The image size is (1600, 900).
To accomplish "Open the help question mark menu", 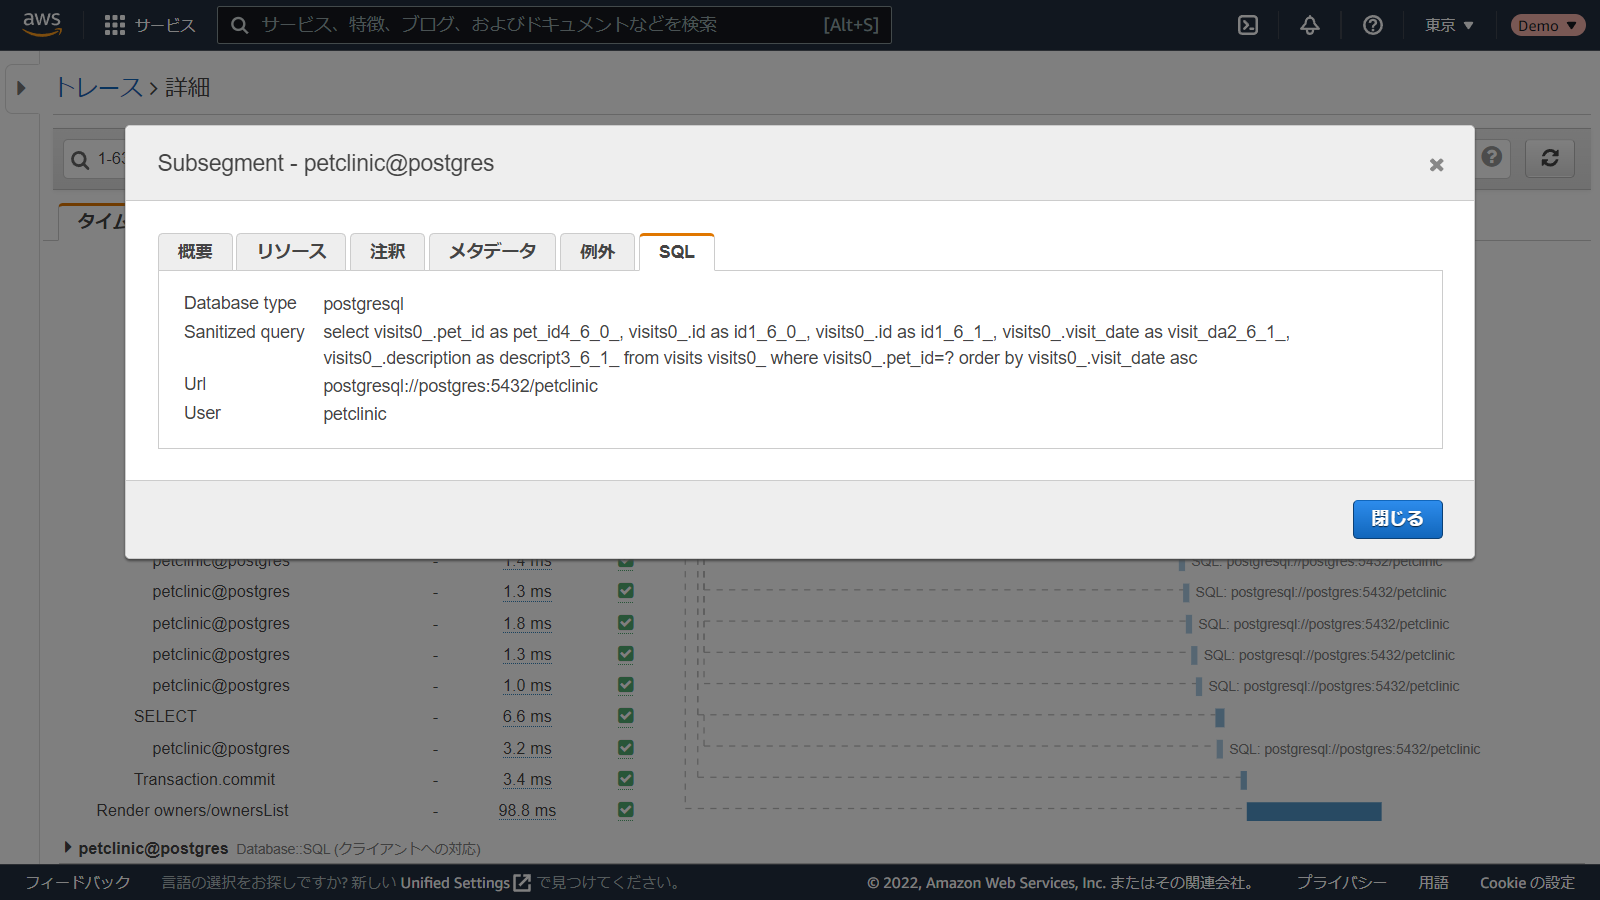I will 1373,25.
